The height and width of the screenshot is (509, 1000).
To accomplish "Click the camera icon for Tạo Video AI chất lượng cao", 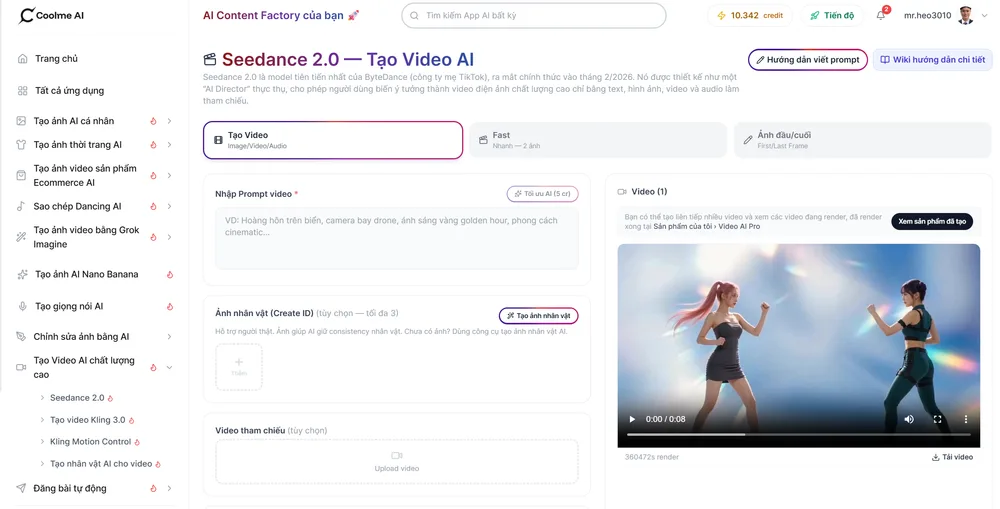I will [x=22, y=367].
